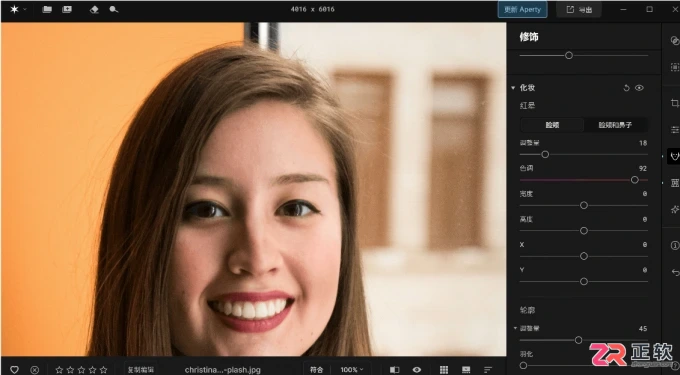The width and height of the screenshot is (680, 375).
Task: Click the undo arrow icon in sidebar
Action: coord(675,272)
